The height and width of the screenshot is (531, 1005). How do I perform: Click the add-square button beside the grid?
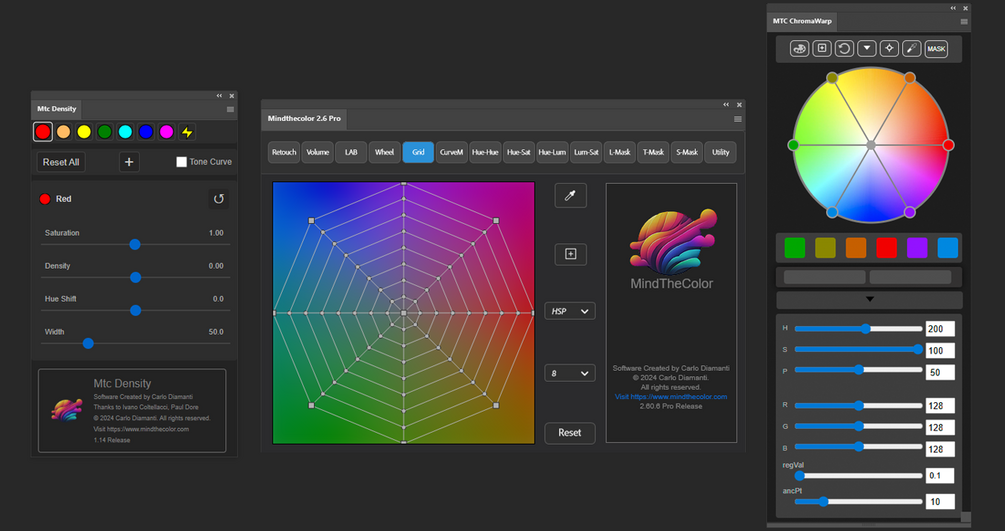(x=570, y=254)
